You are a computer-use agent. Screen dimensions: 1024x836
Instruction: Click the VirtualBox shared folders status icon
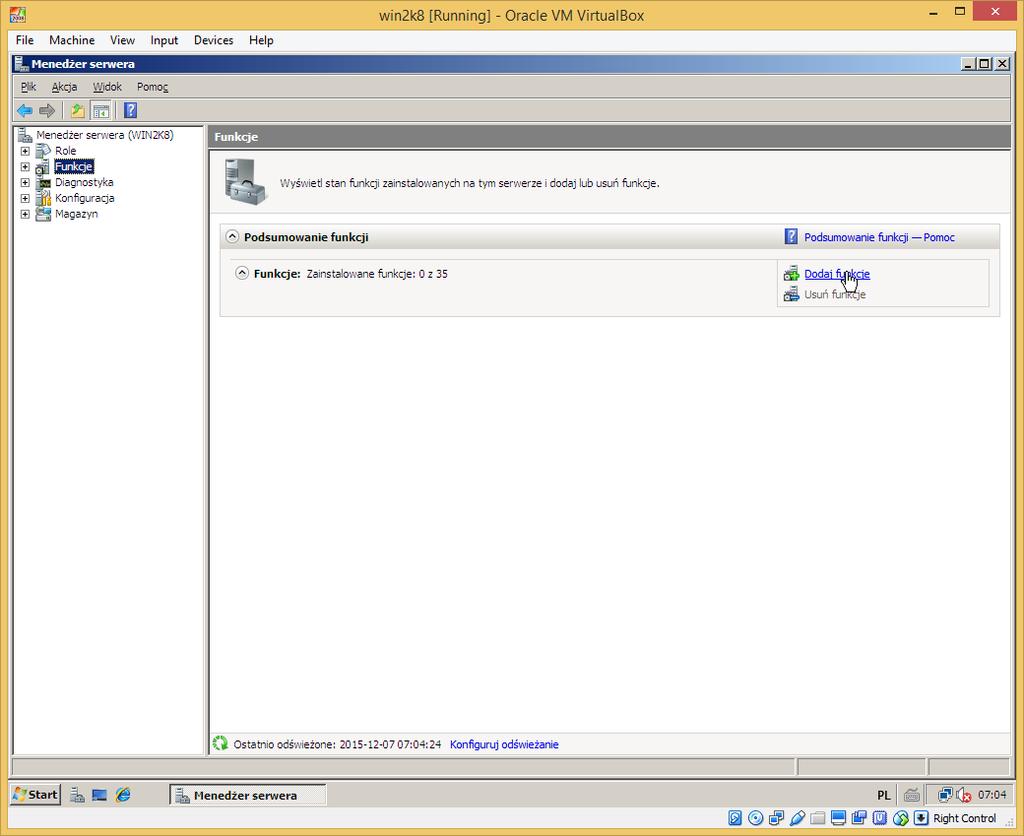pos(818,818)
